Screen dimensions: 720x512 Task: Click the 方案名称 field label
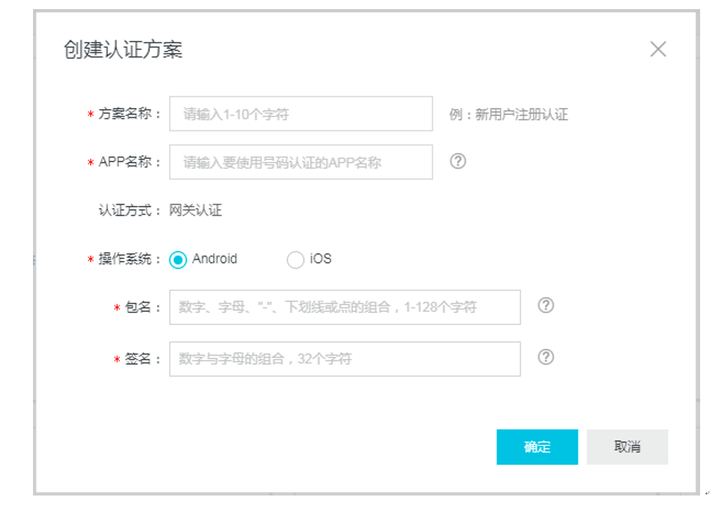(130, 114)
